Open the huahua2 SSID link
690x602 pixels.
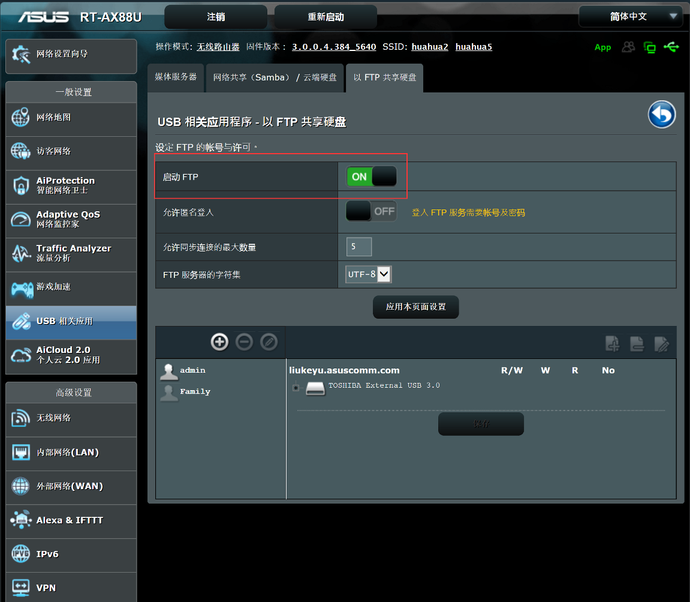pyautogui.click(x=429, y=47)
